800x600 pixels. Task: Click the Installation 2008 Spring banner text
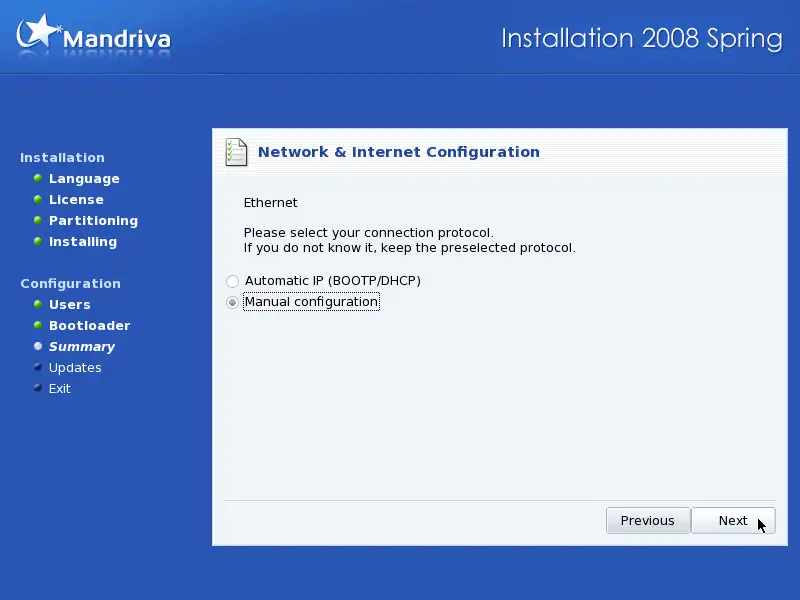[x=642, y=39]
